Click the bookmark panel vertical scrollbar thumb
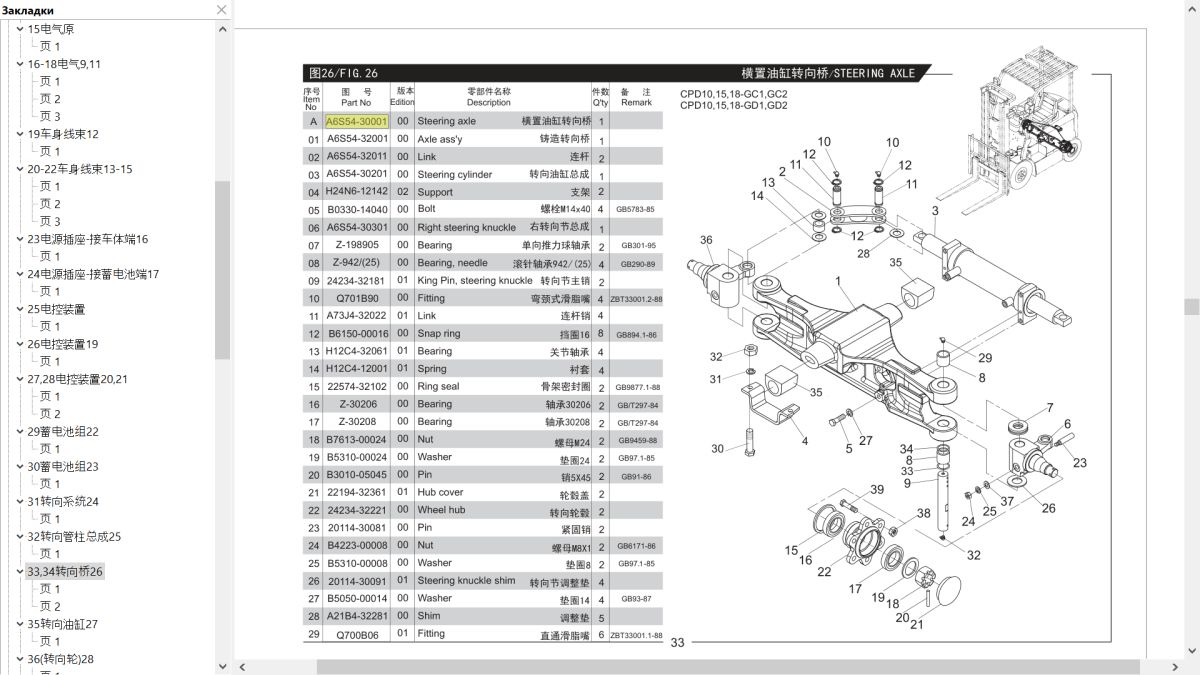The height and width of the screenshot is (675, 1200). [222, 270]
